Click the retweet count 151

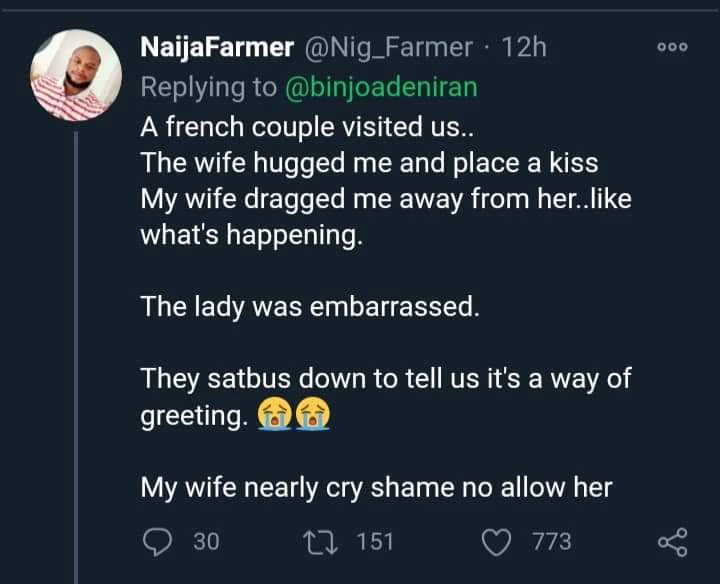click(375, 541)
